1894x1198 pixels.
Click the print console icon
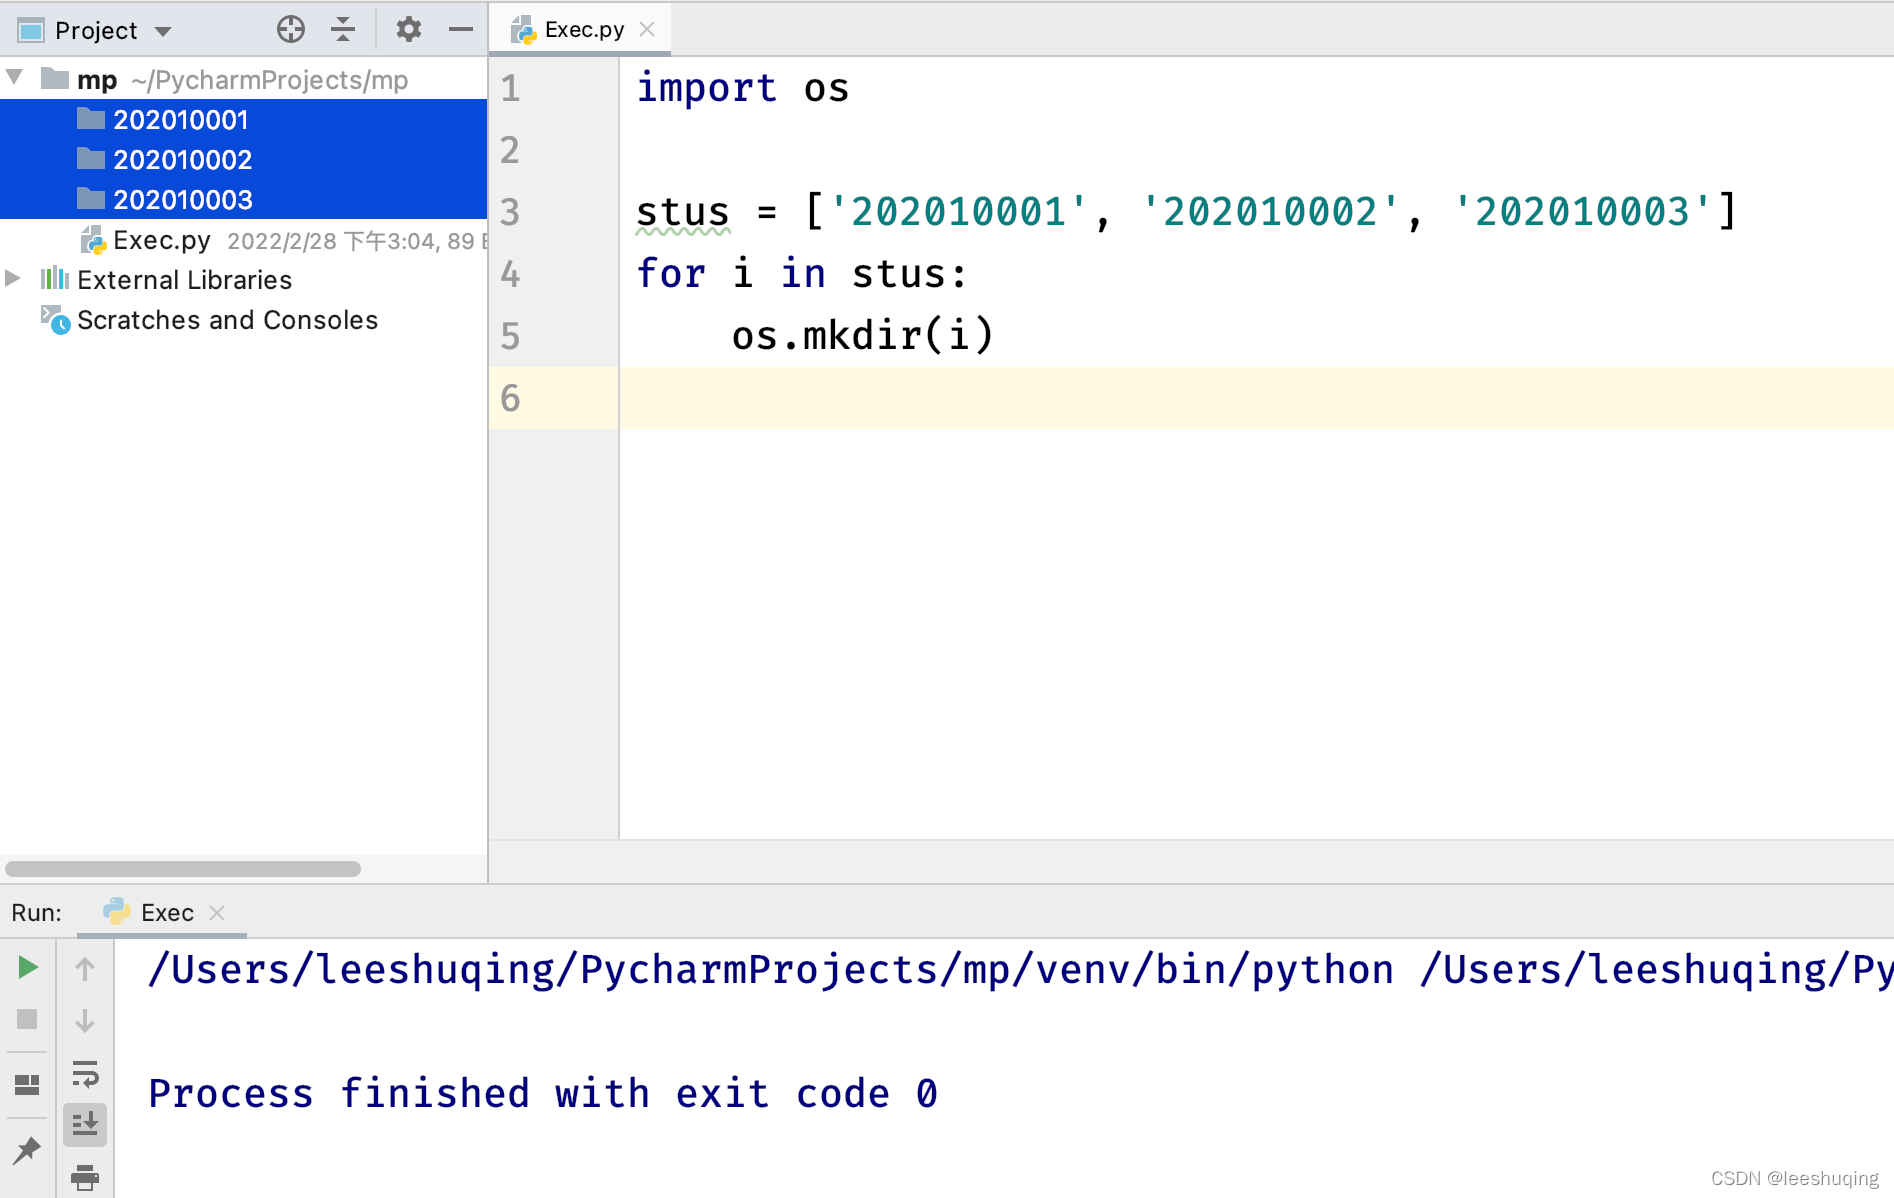point(85,1178)
